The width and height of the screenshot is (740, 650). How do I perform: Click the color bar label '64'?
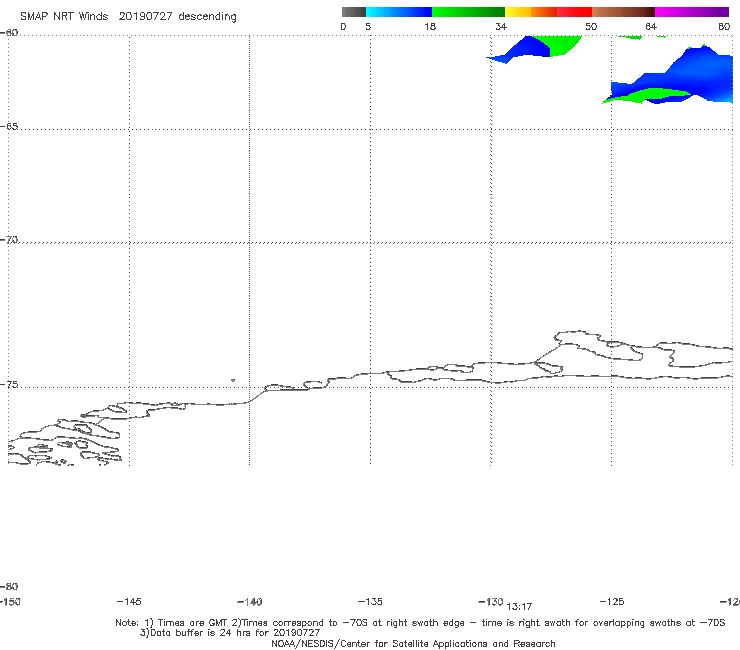651,26
